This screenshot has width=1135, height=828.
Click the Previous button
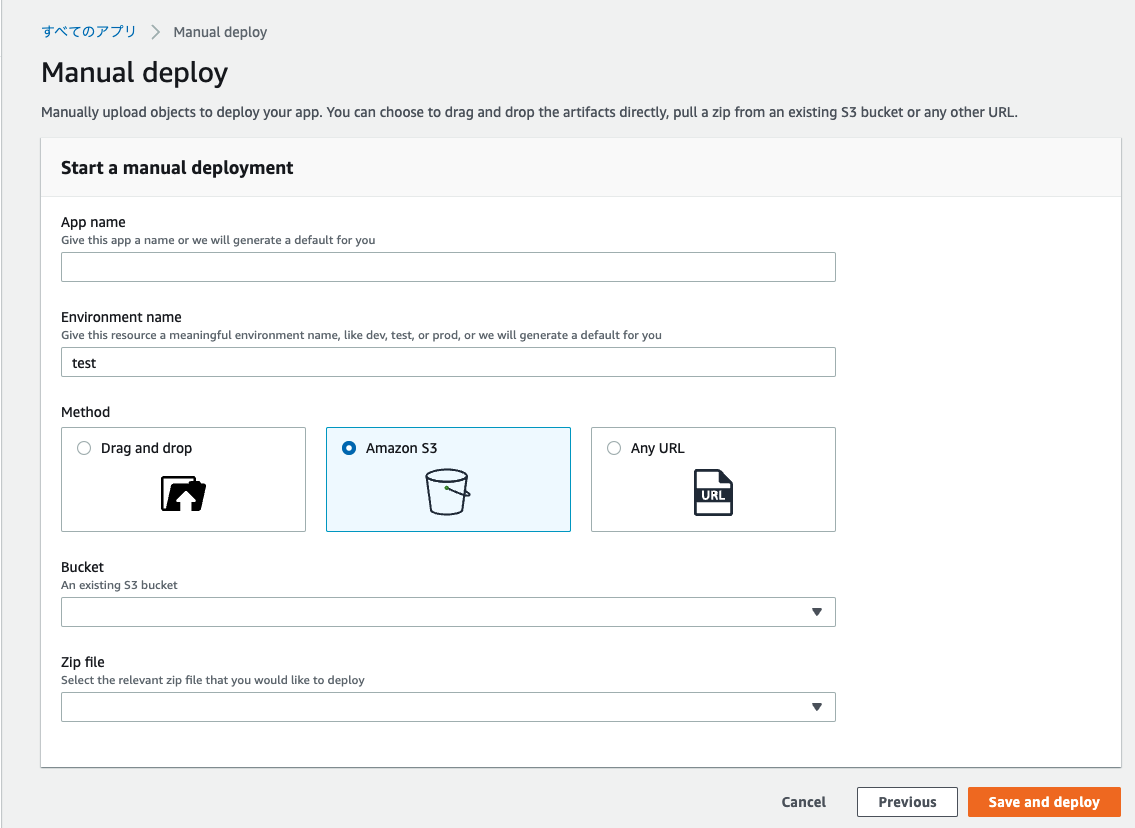point(907,801)
